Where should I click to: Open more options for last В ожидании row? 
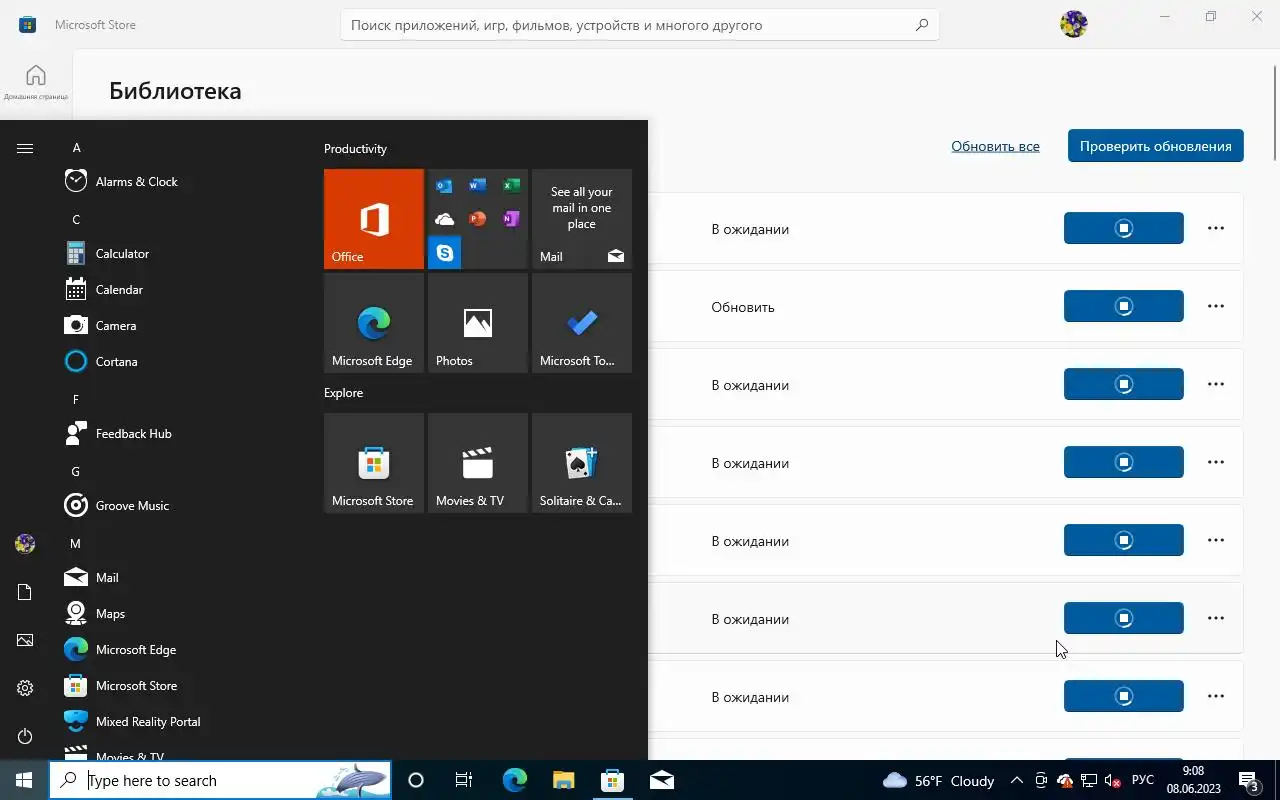click(1216, 696)
